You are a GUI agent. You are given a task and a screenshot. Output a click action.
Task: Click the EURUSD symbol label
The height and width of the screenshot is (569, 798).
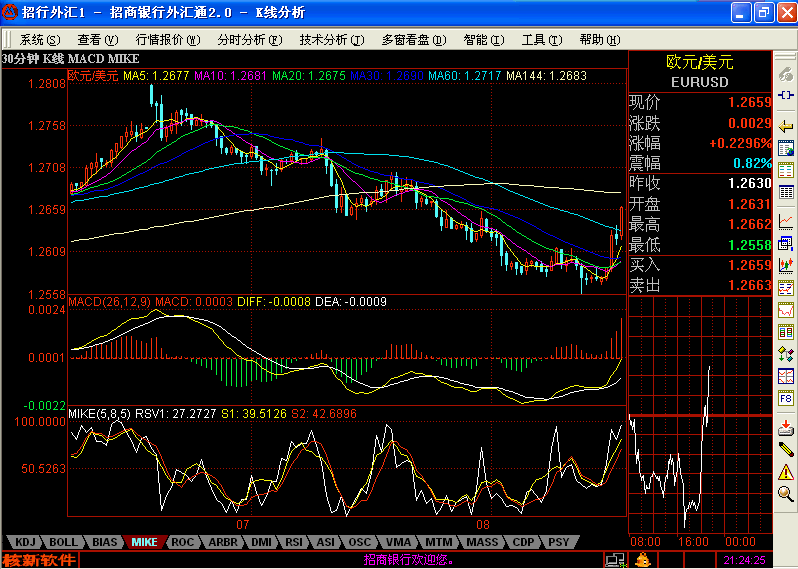tap(700, 82)
